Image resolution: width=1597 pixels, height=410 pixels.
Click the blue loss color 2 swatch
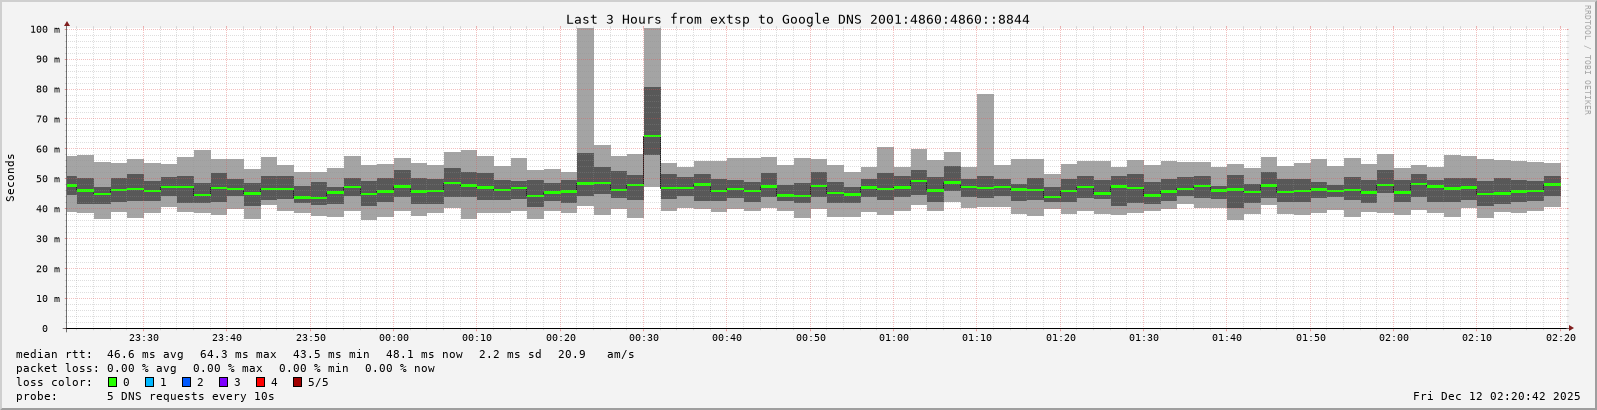click(x=186, y=382)
